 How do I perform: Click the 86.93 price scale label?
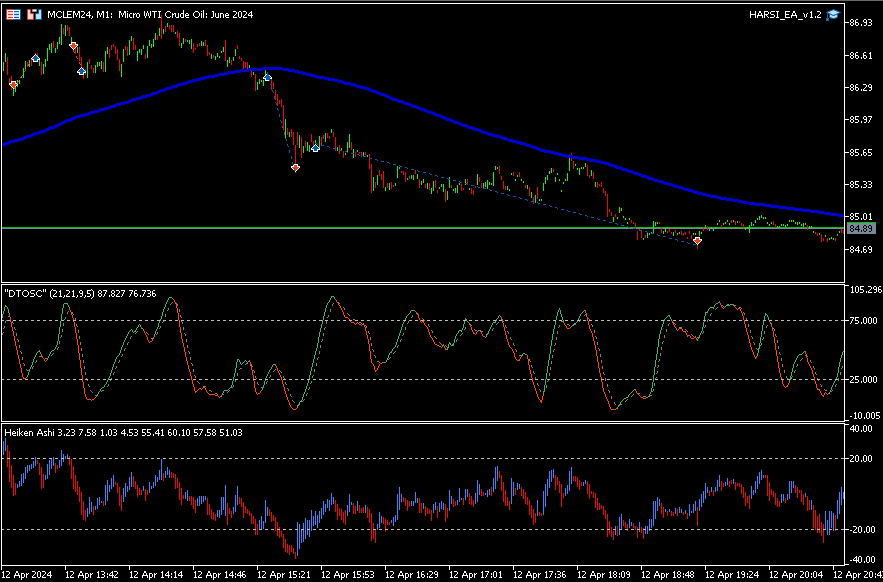[860, 23]
